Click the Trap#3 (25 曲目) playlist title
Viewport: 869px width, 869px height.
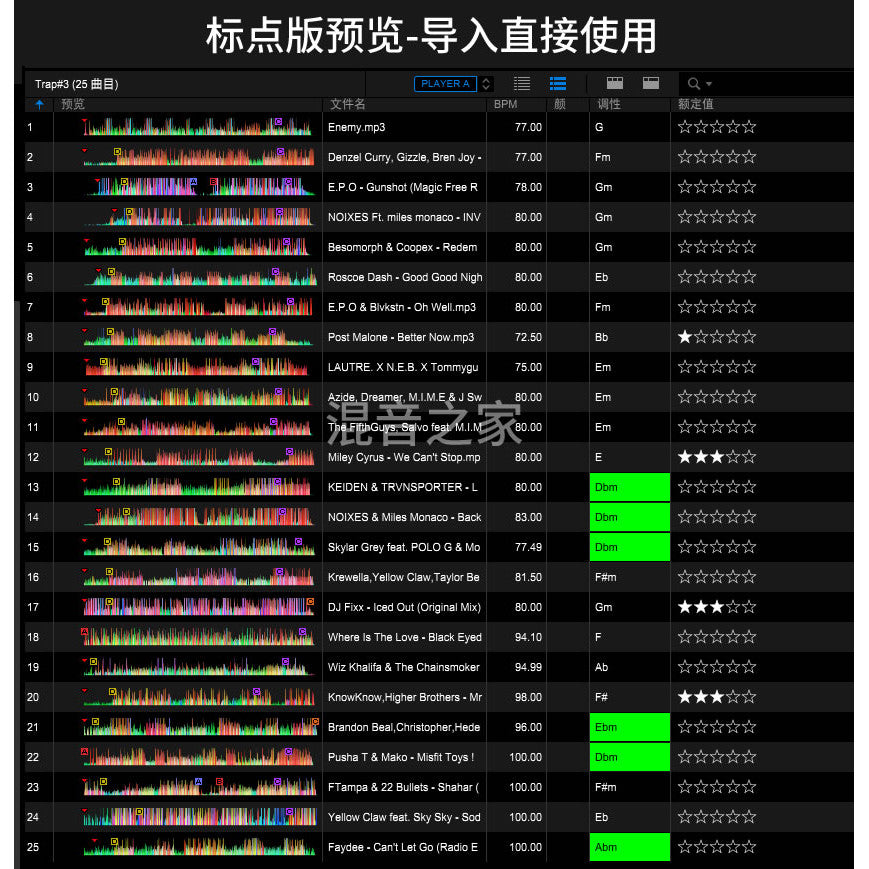coord(76,84)
